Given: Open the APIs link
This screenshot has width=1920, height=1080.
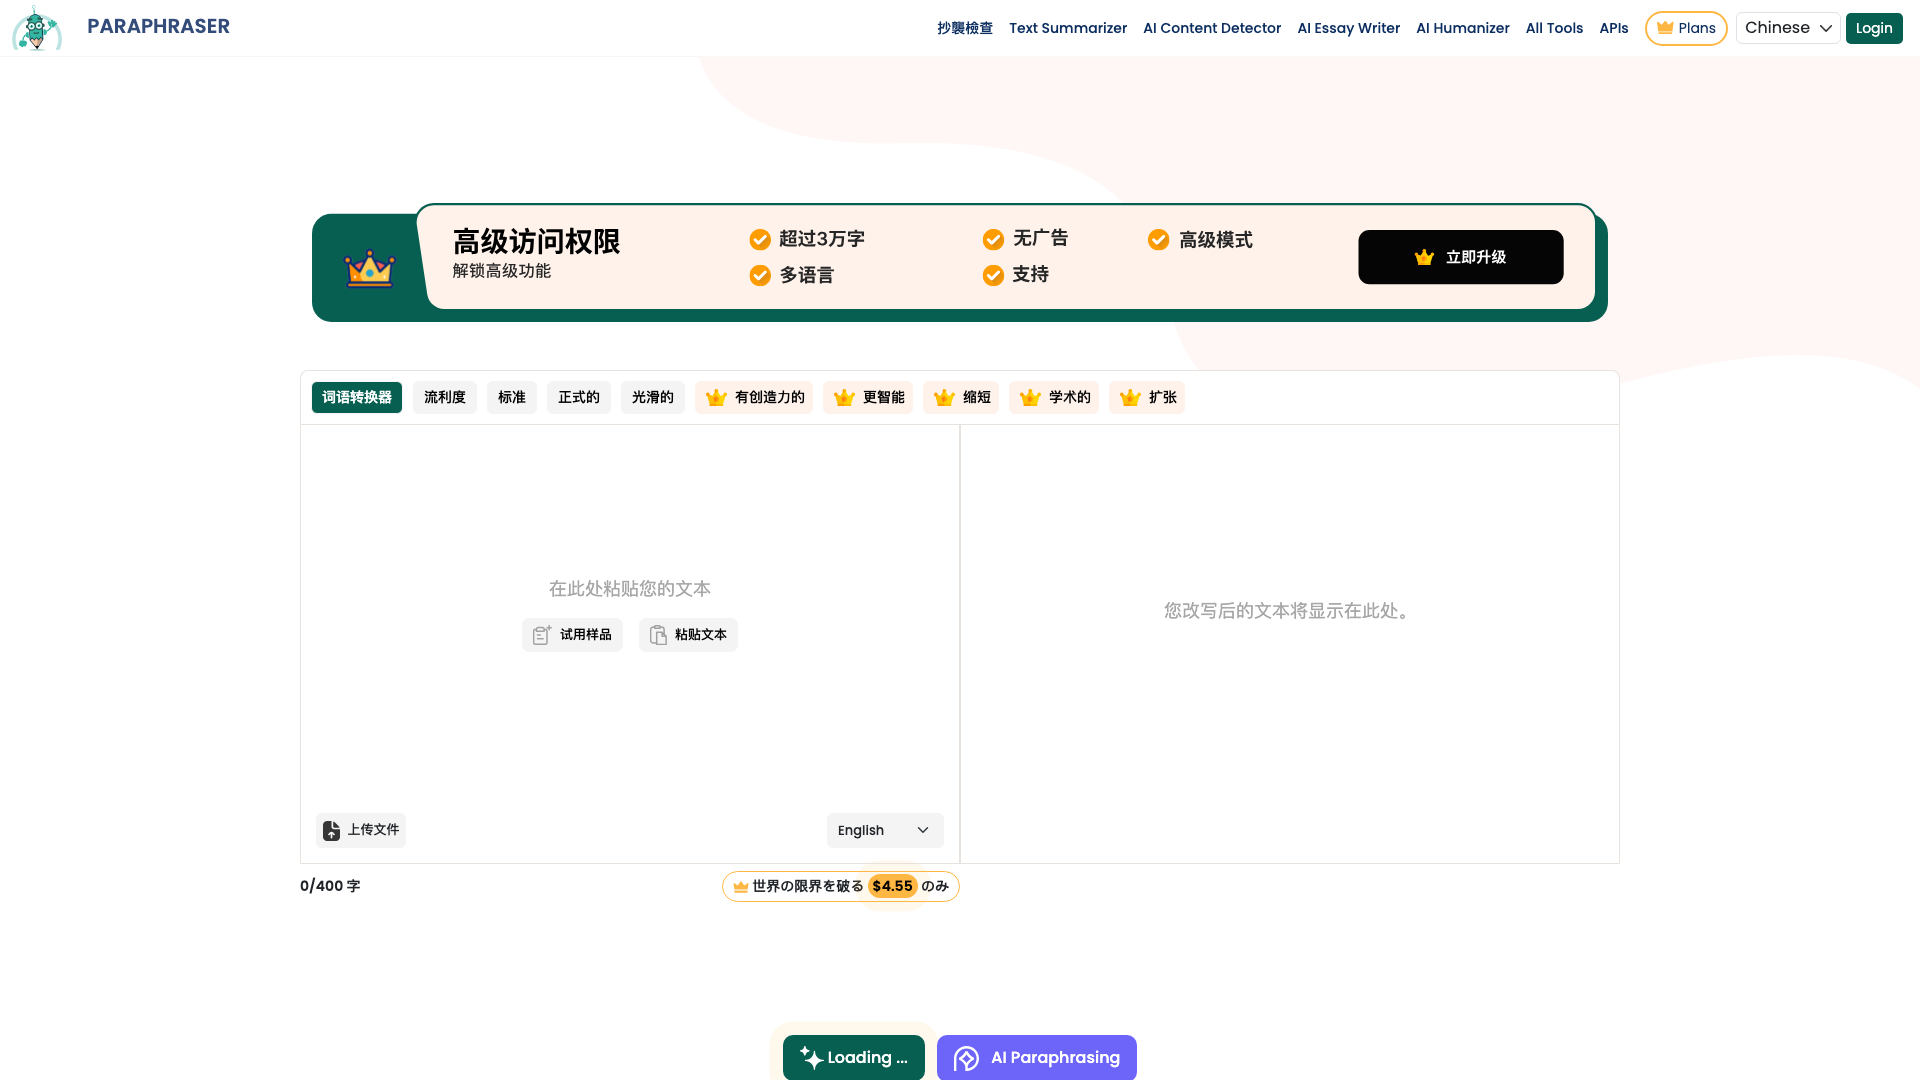Looking at the screenshot, I should tap(1614, 28).
